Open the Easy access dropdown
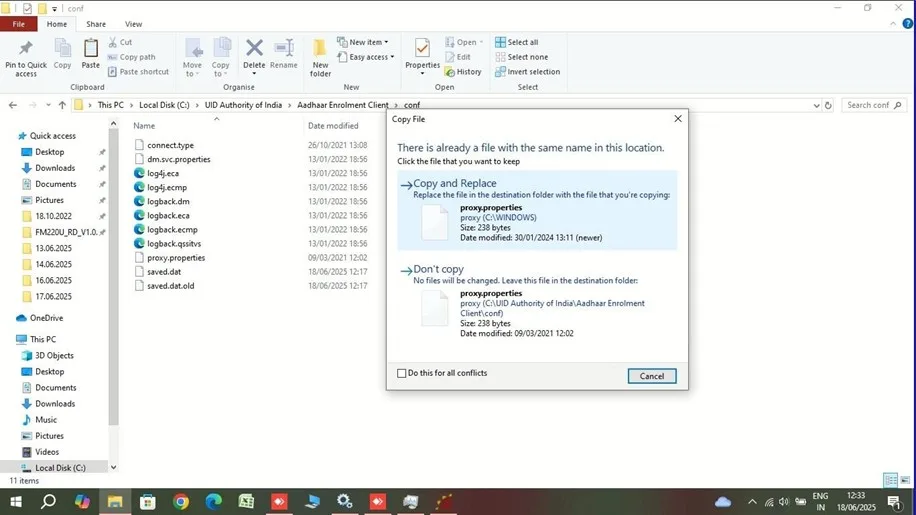916x515 pixels. point(366,57)
